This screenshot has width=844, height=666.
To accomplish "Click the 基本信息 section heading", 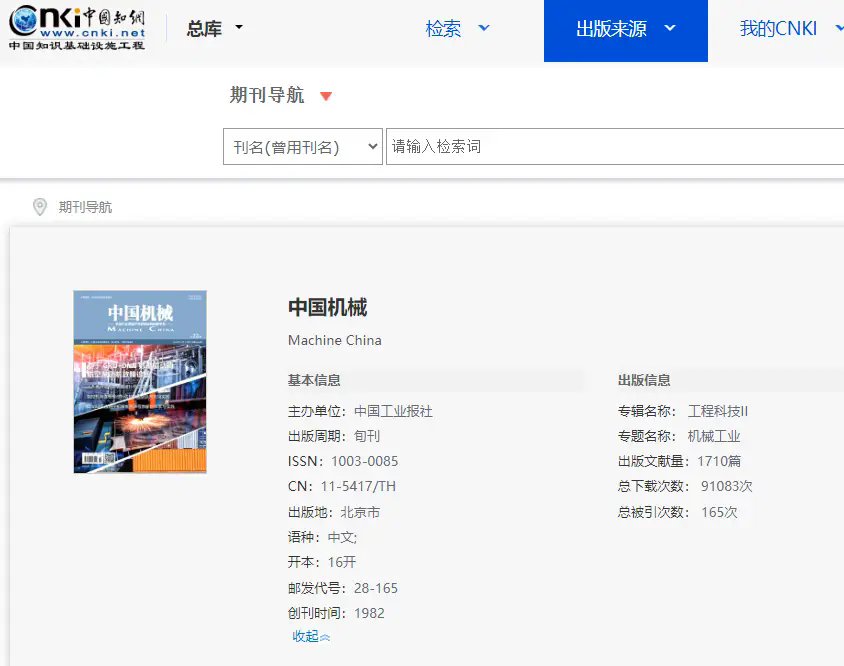I will [314, 380].
